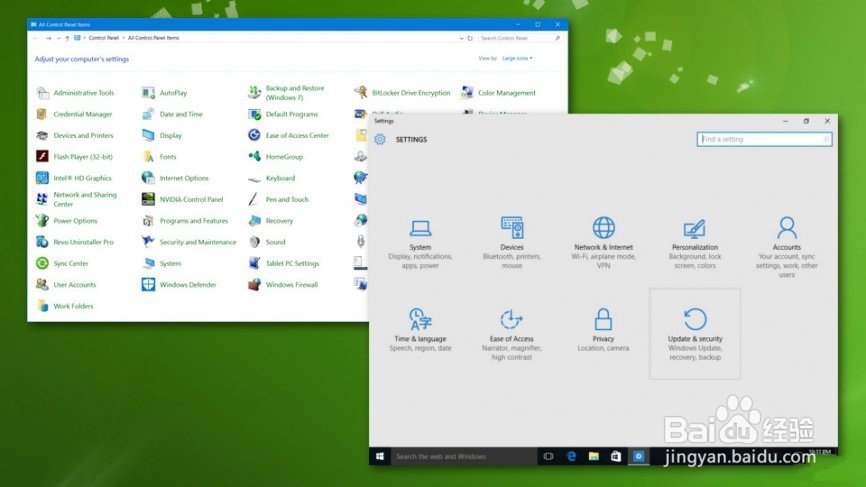Click the System link in Control Panel

[170, 263]
